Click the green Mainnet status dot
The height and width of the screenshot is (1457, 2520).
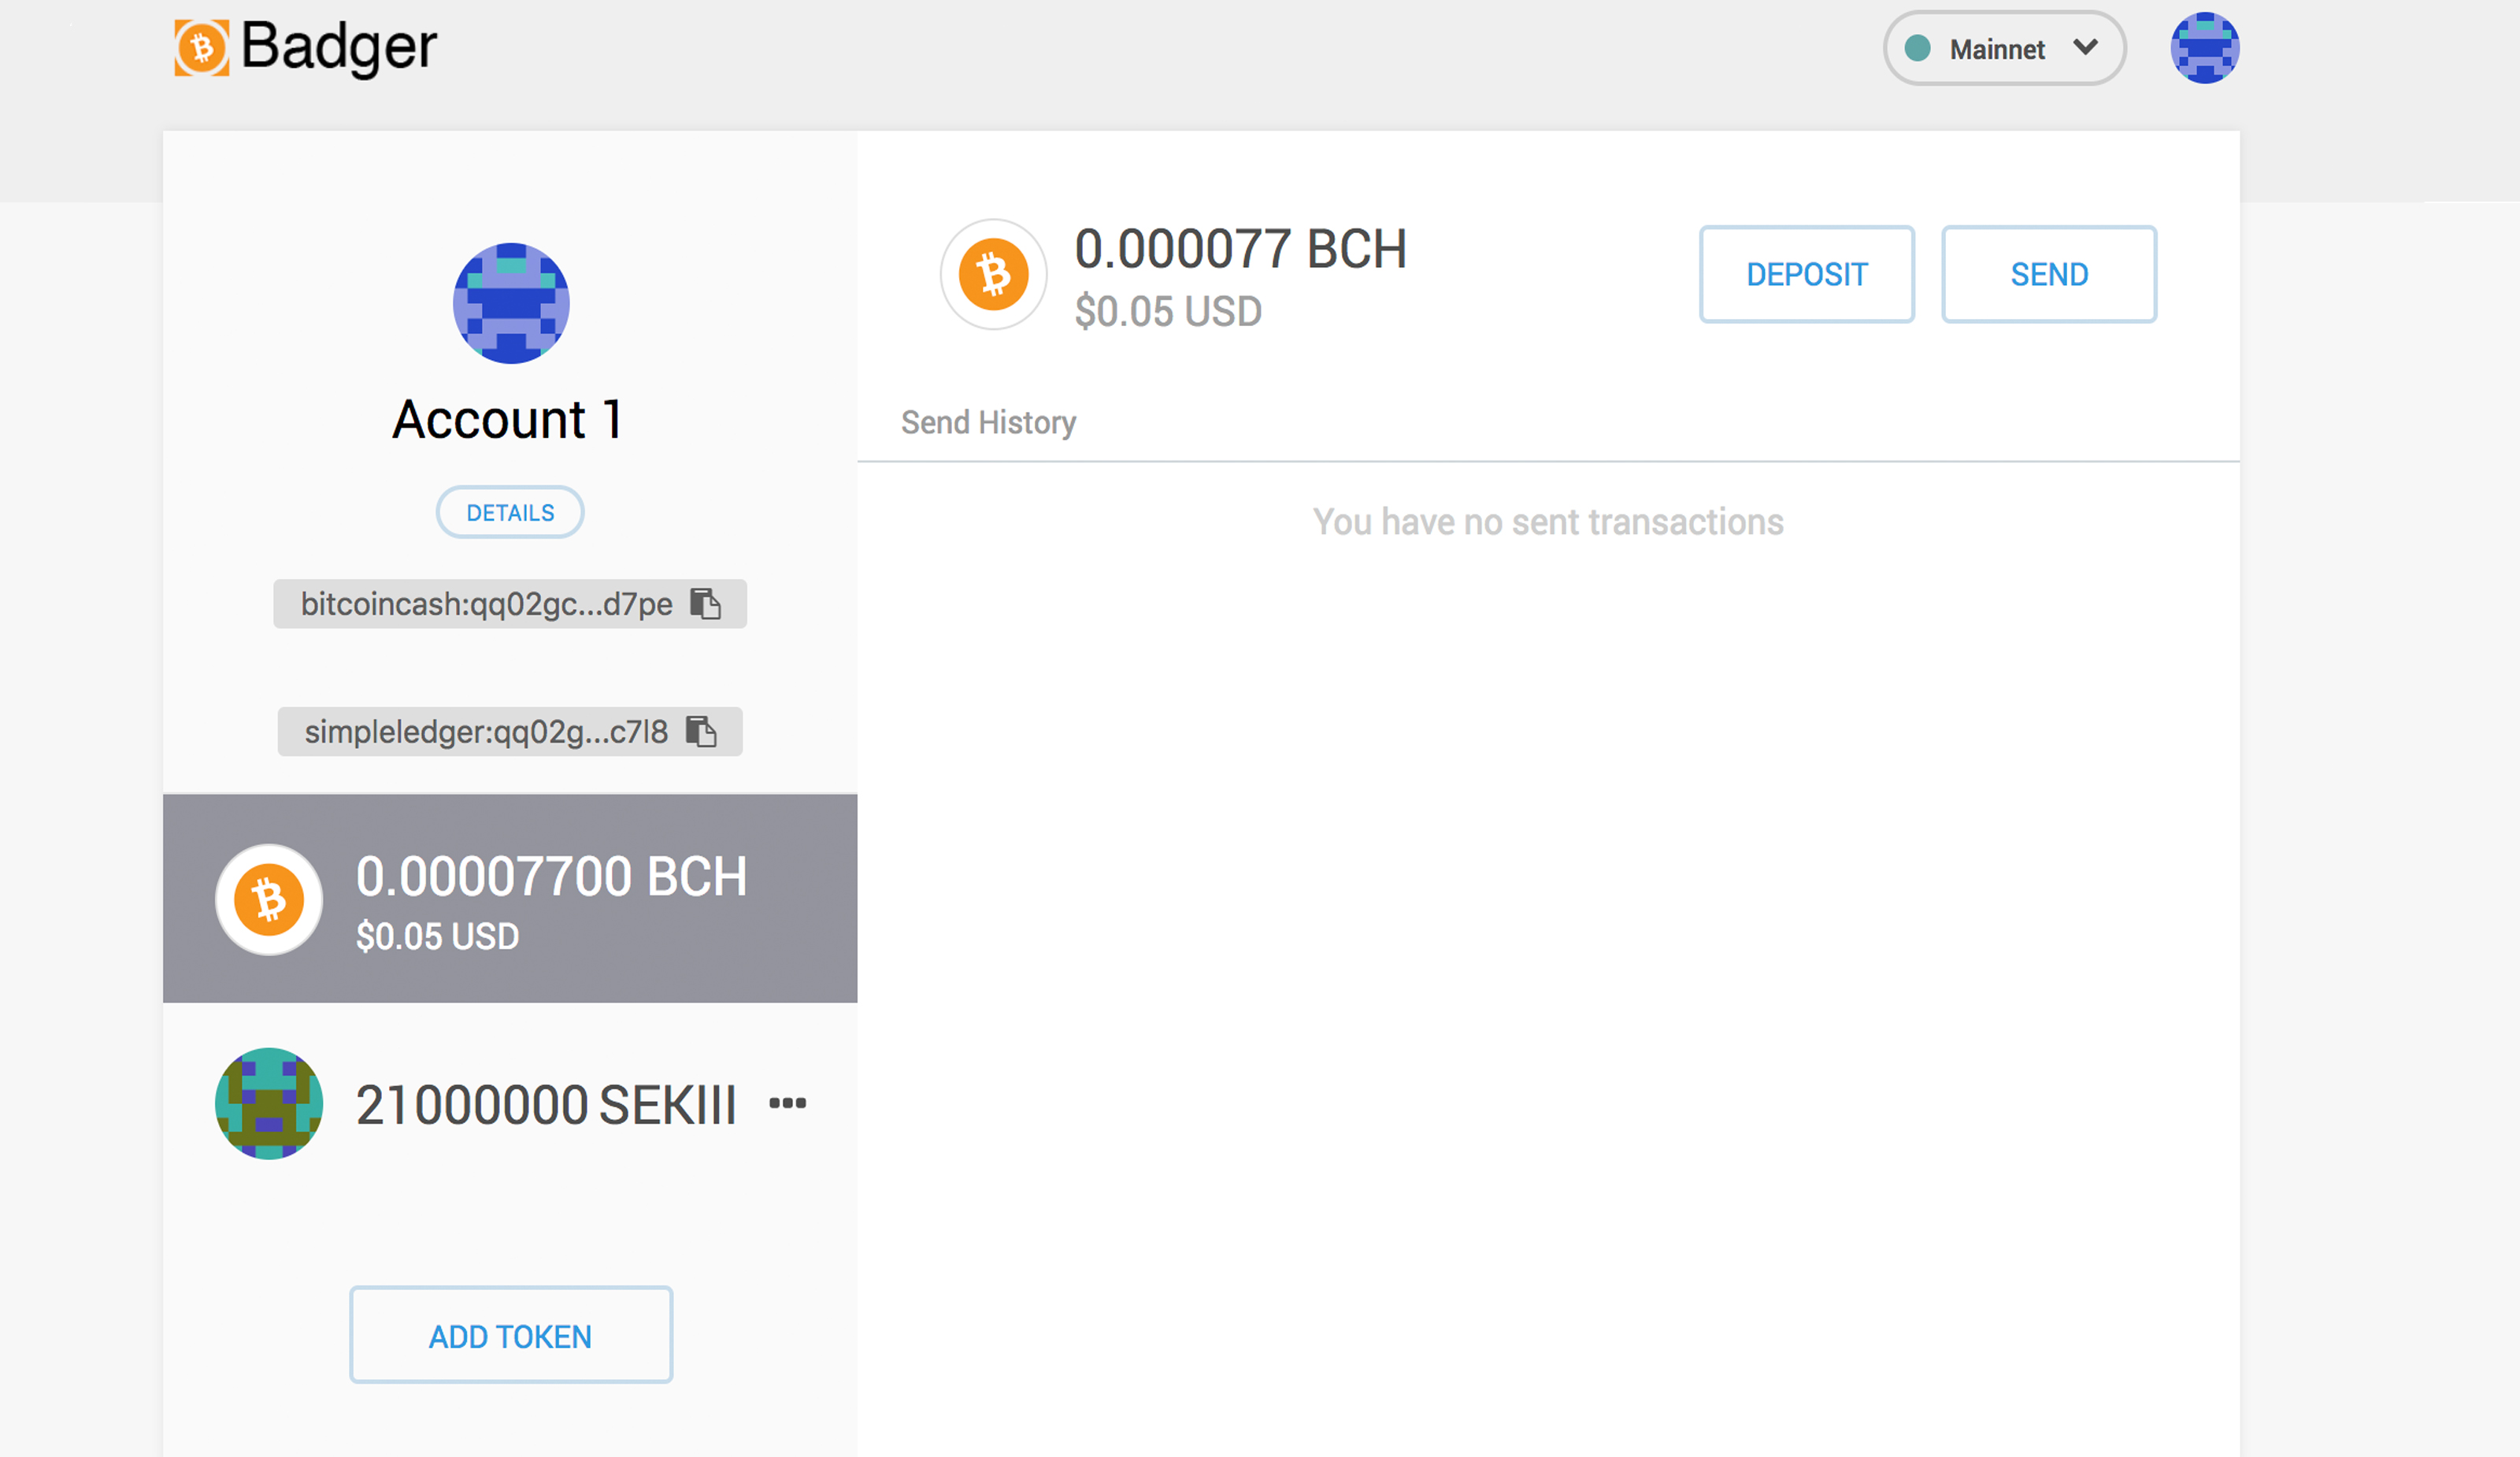click(x=1917, y=48)
